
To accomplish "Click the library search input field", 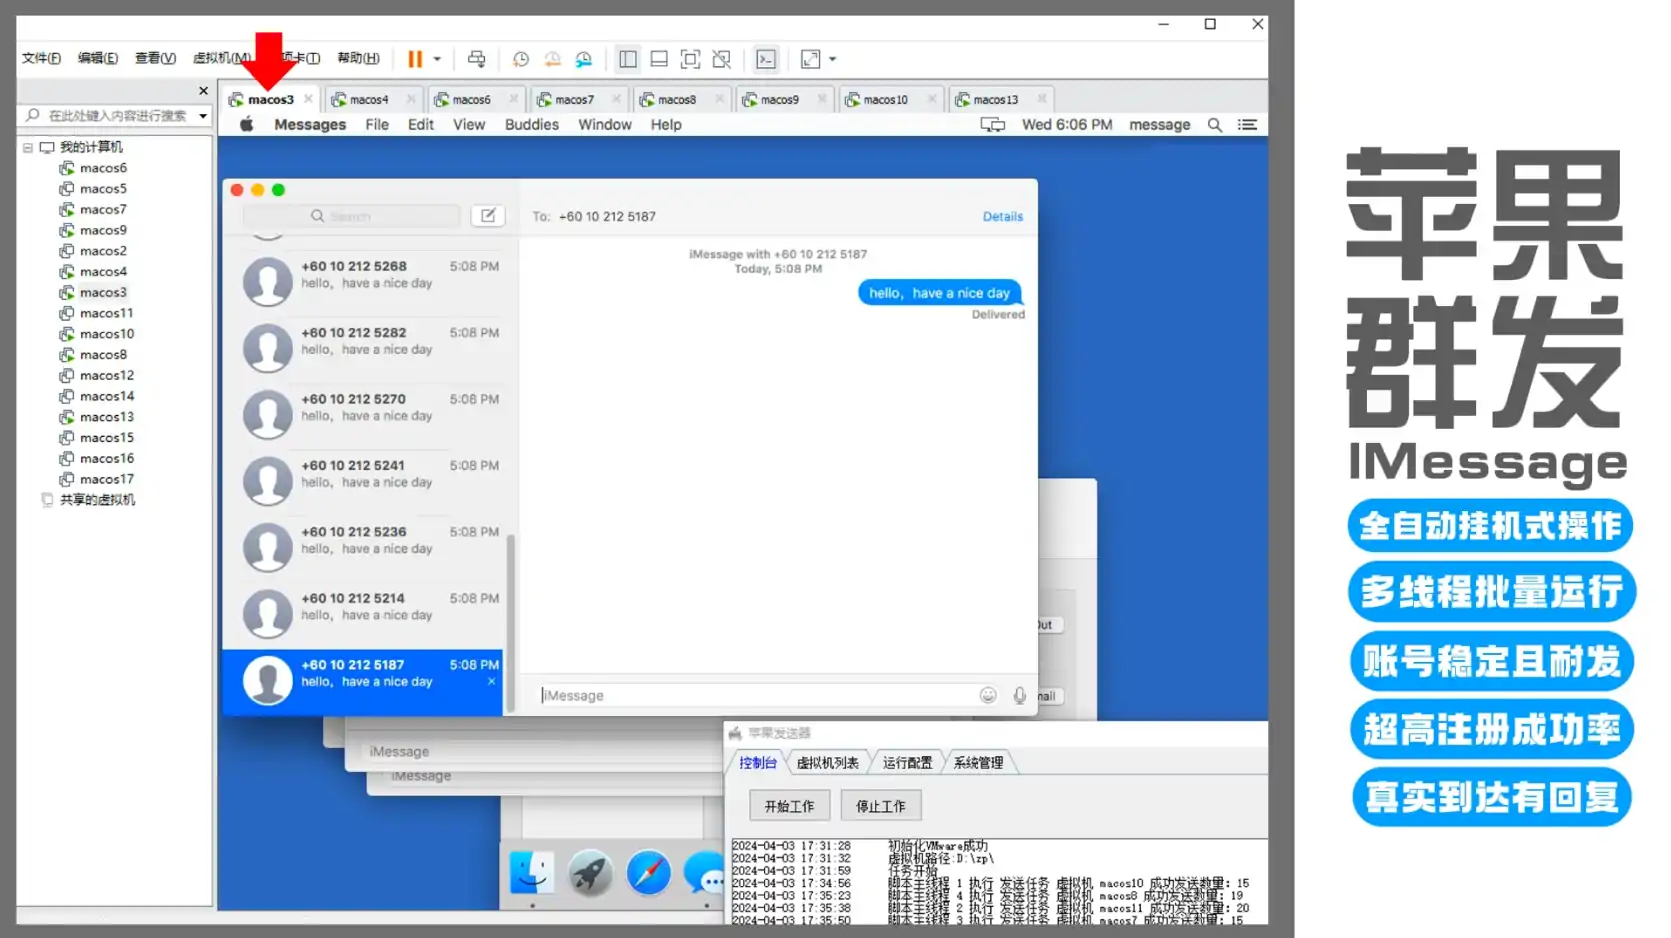I will [x=117, y=116].
